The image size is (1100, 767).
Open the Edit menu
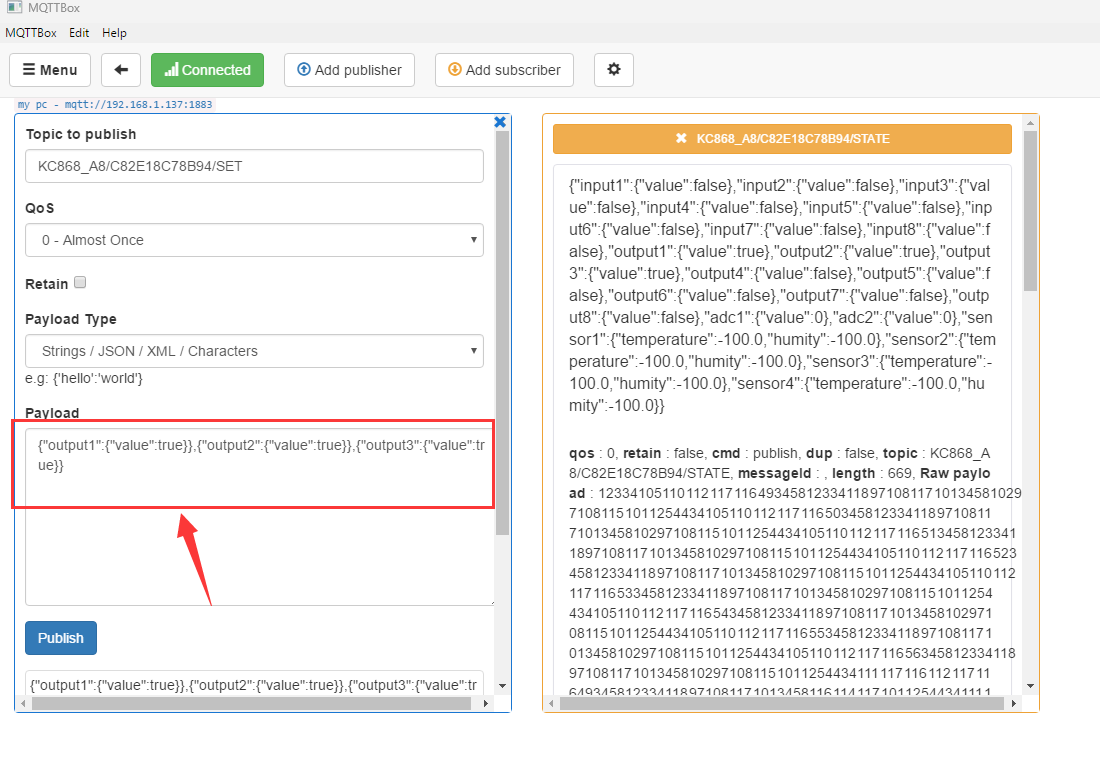(79, 33)
